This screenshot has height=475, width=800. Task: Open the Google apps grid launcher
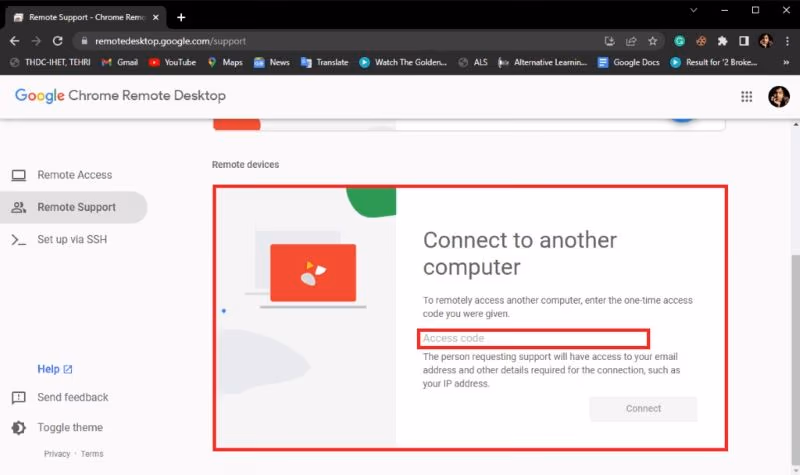click(746, 96)
